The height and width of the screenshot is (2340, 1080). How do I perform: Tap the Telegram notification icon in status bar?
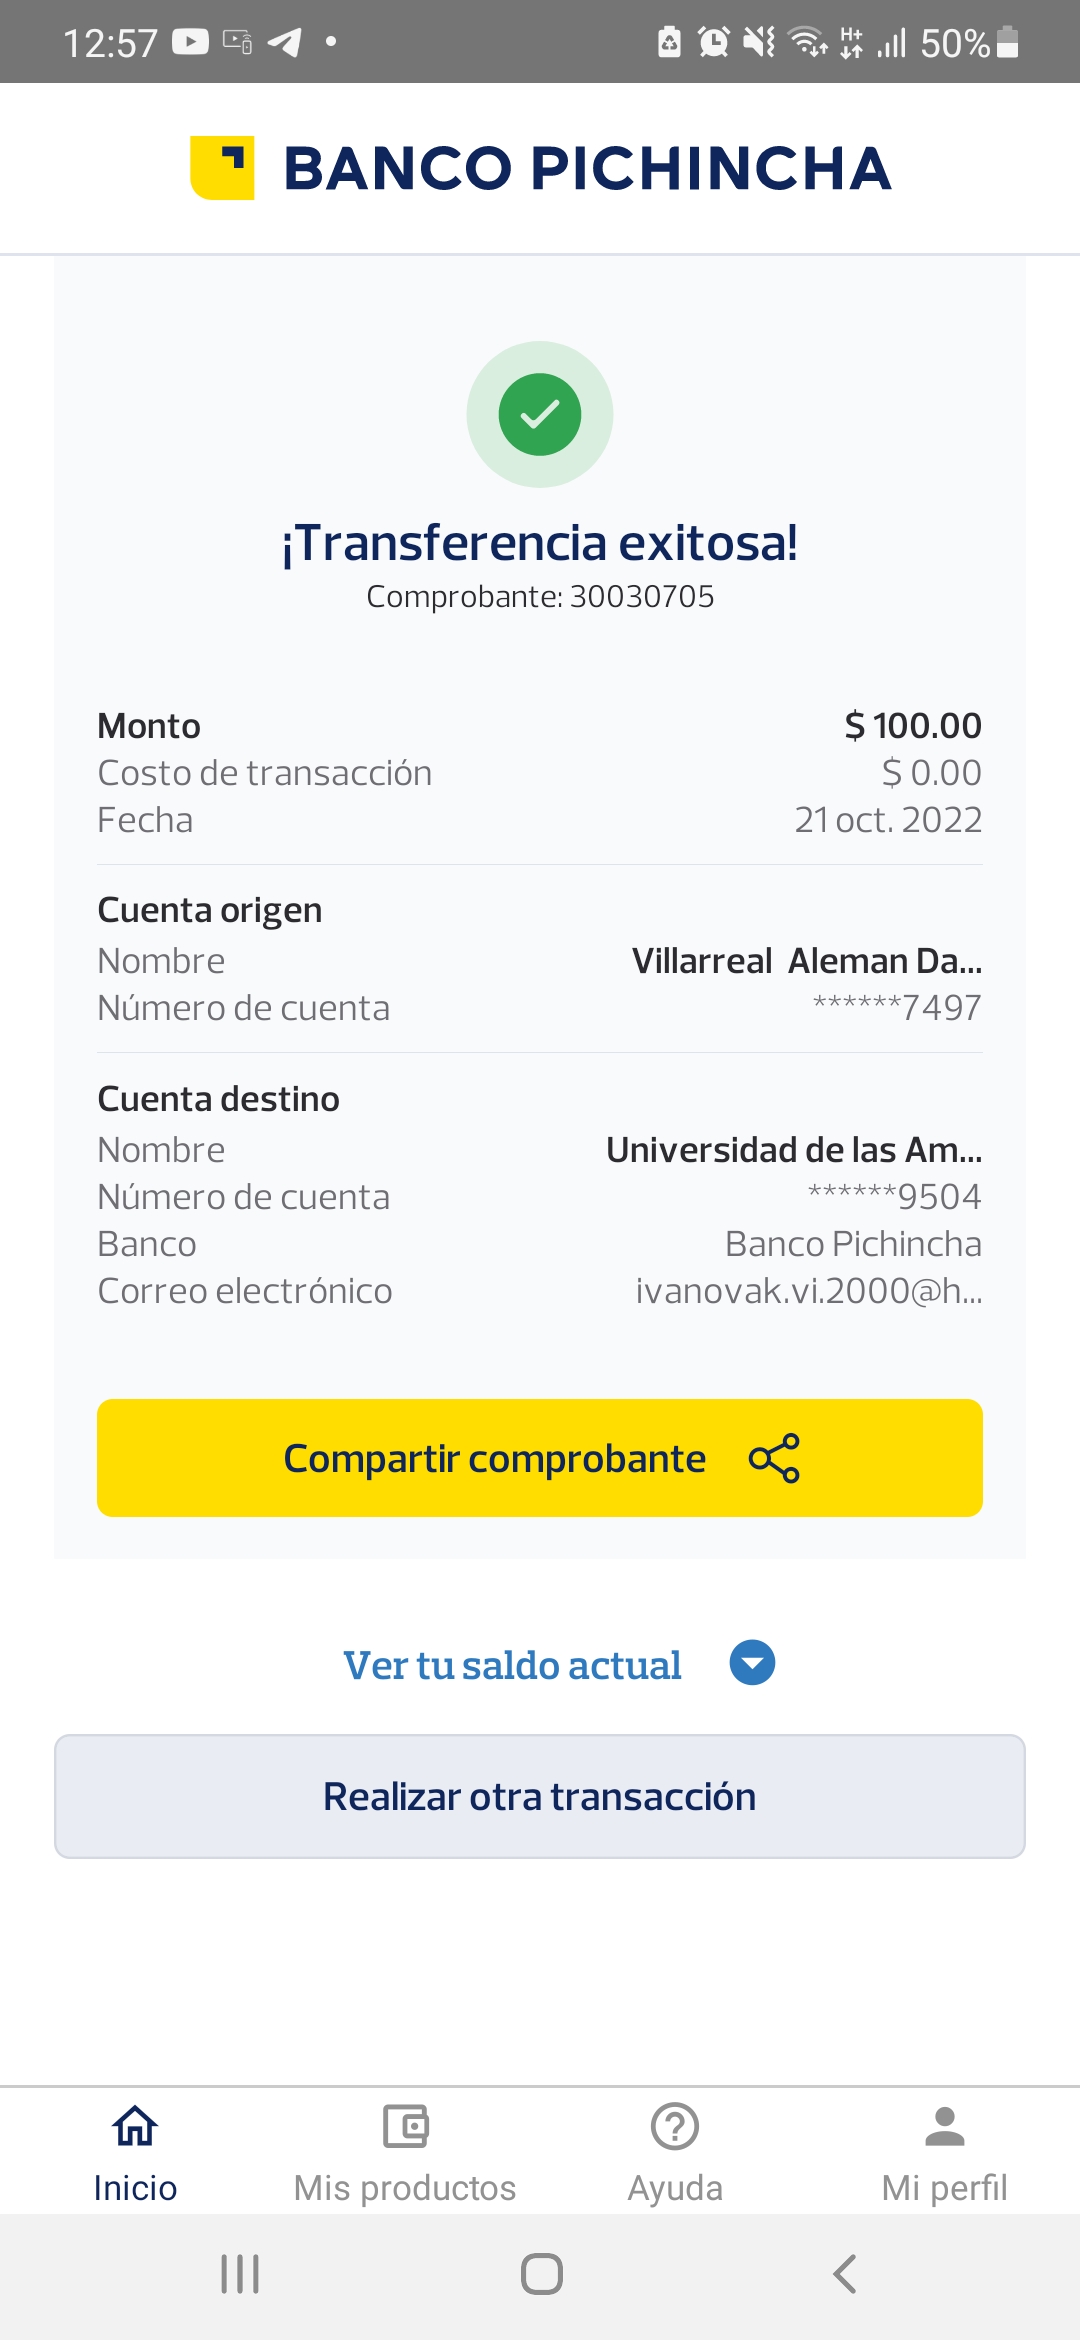[284, 42]
